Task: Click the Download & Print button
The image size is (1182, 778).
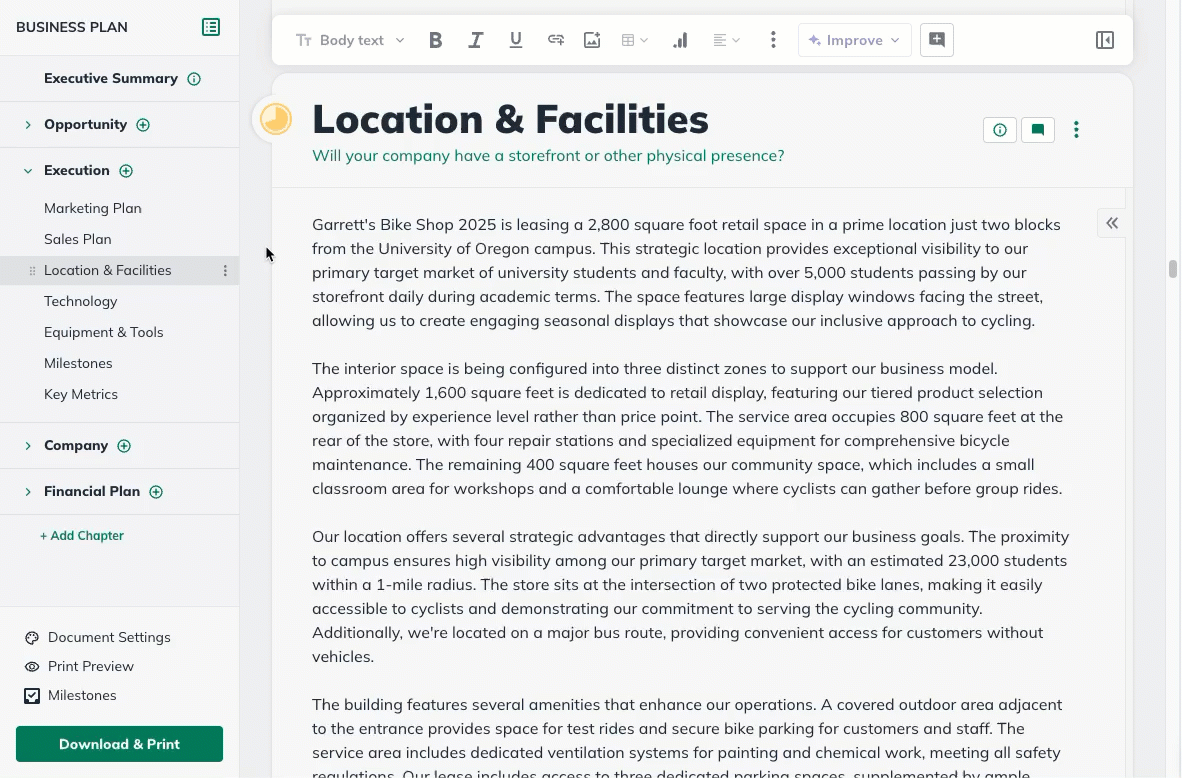Action: tap(119, 744)
